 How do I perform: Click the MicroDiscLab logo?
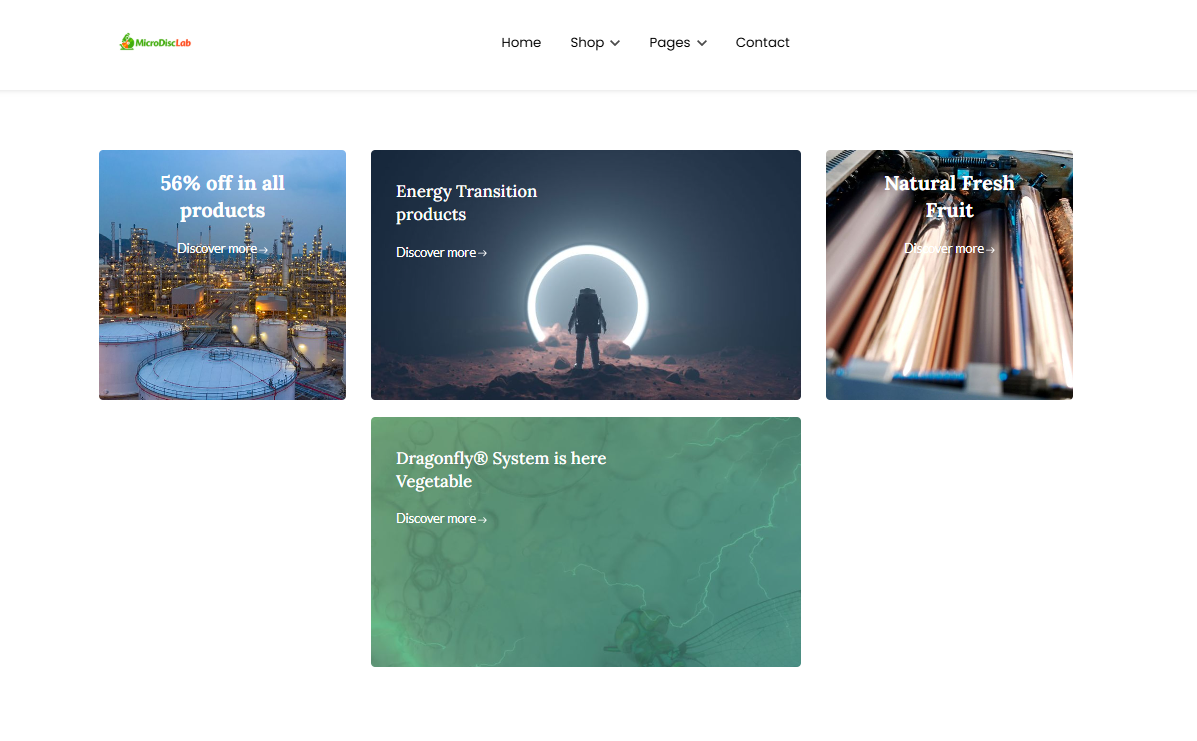(x=155, y=42)
